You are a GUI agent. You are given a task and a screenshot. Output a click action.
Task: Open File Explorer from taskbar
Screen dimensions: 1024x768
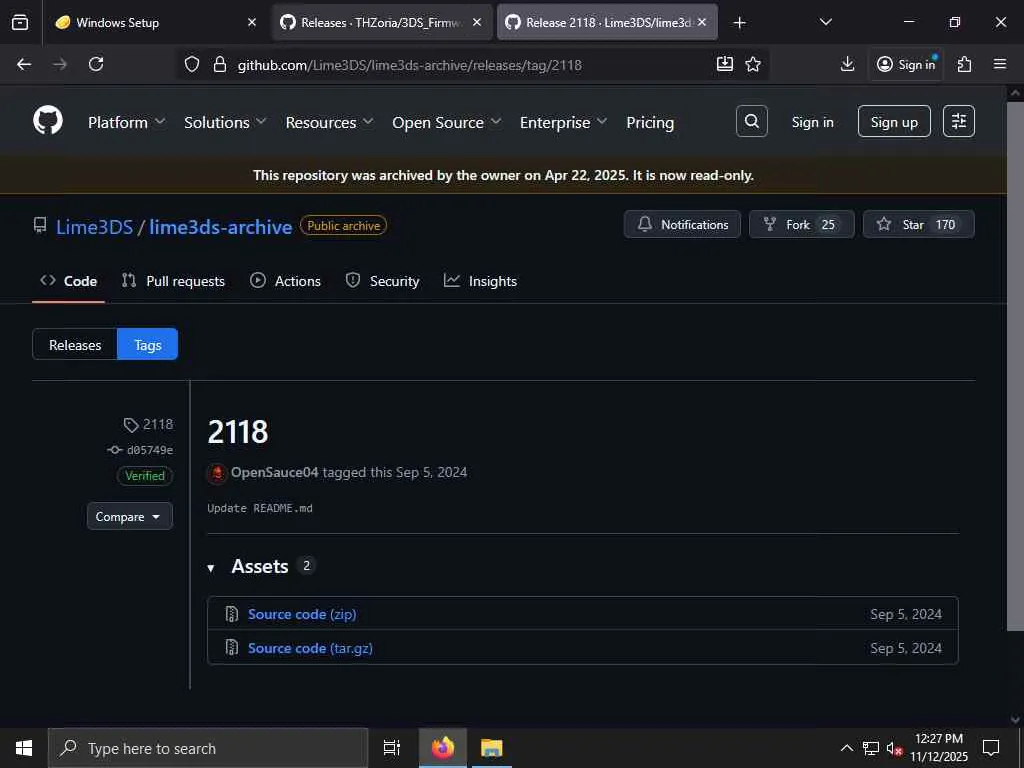[x=492, y=748]
